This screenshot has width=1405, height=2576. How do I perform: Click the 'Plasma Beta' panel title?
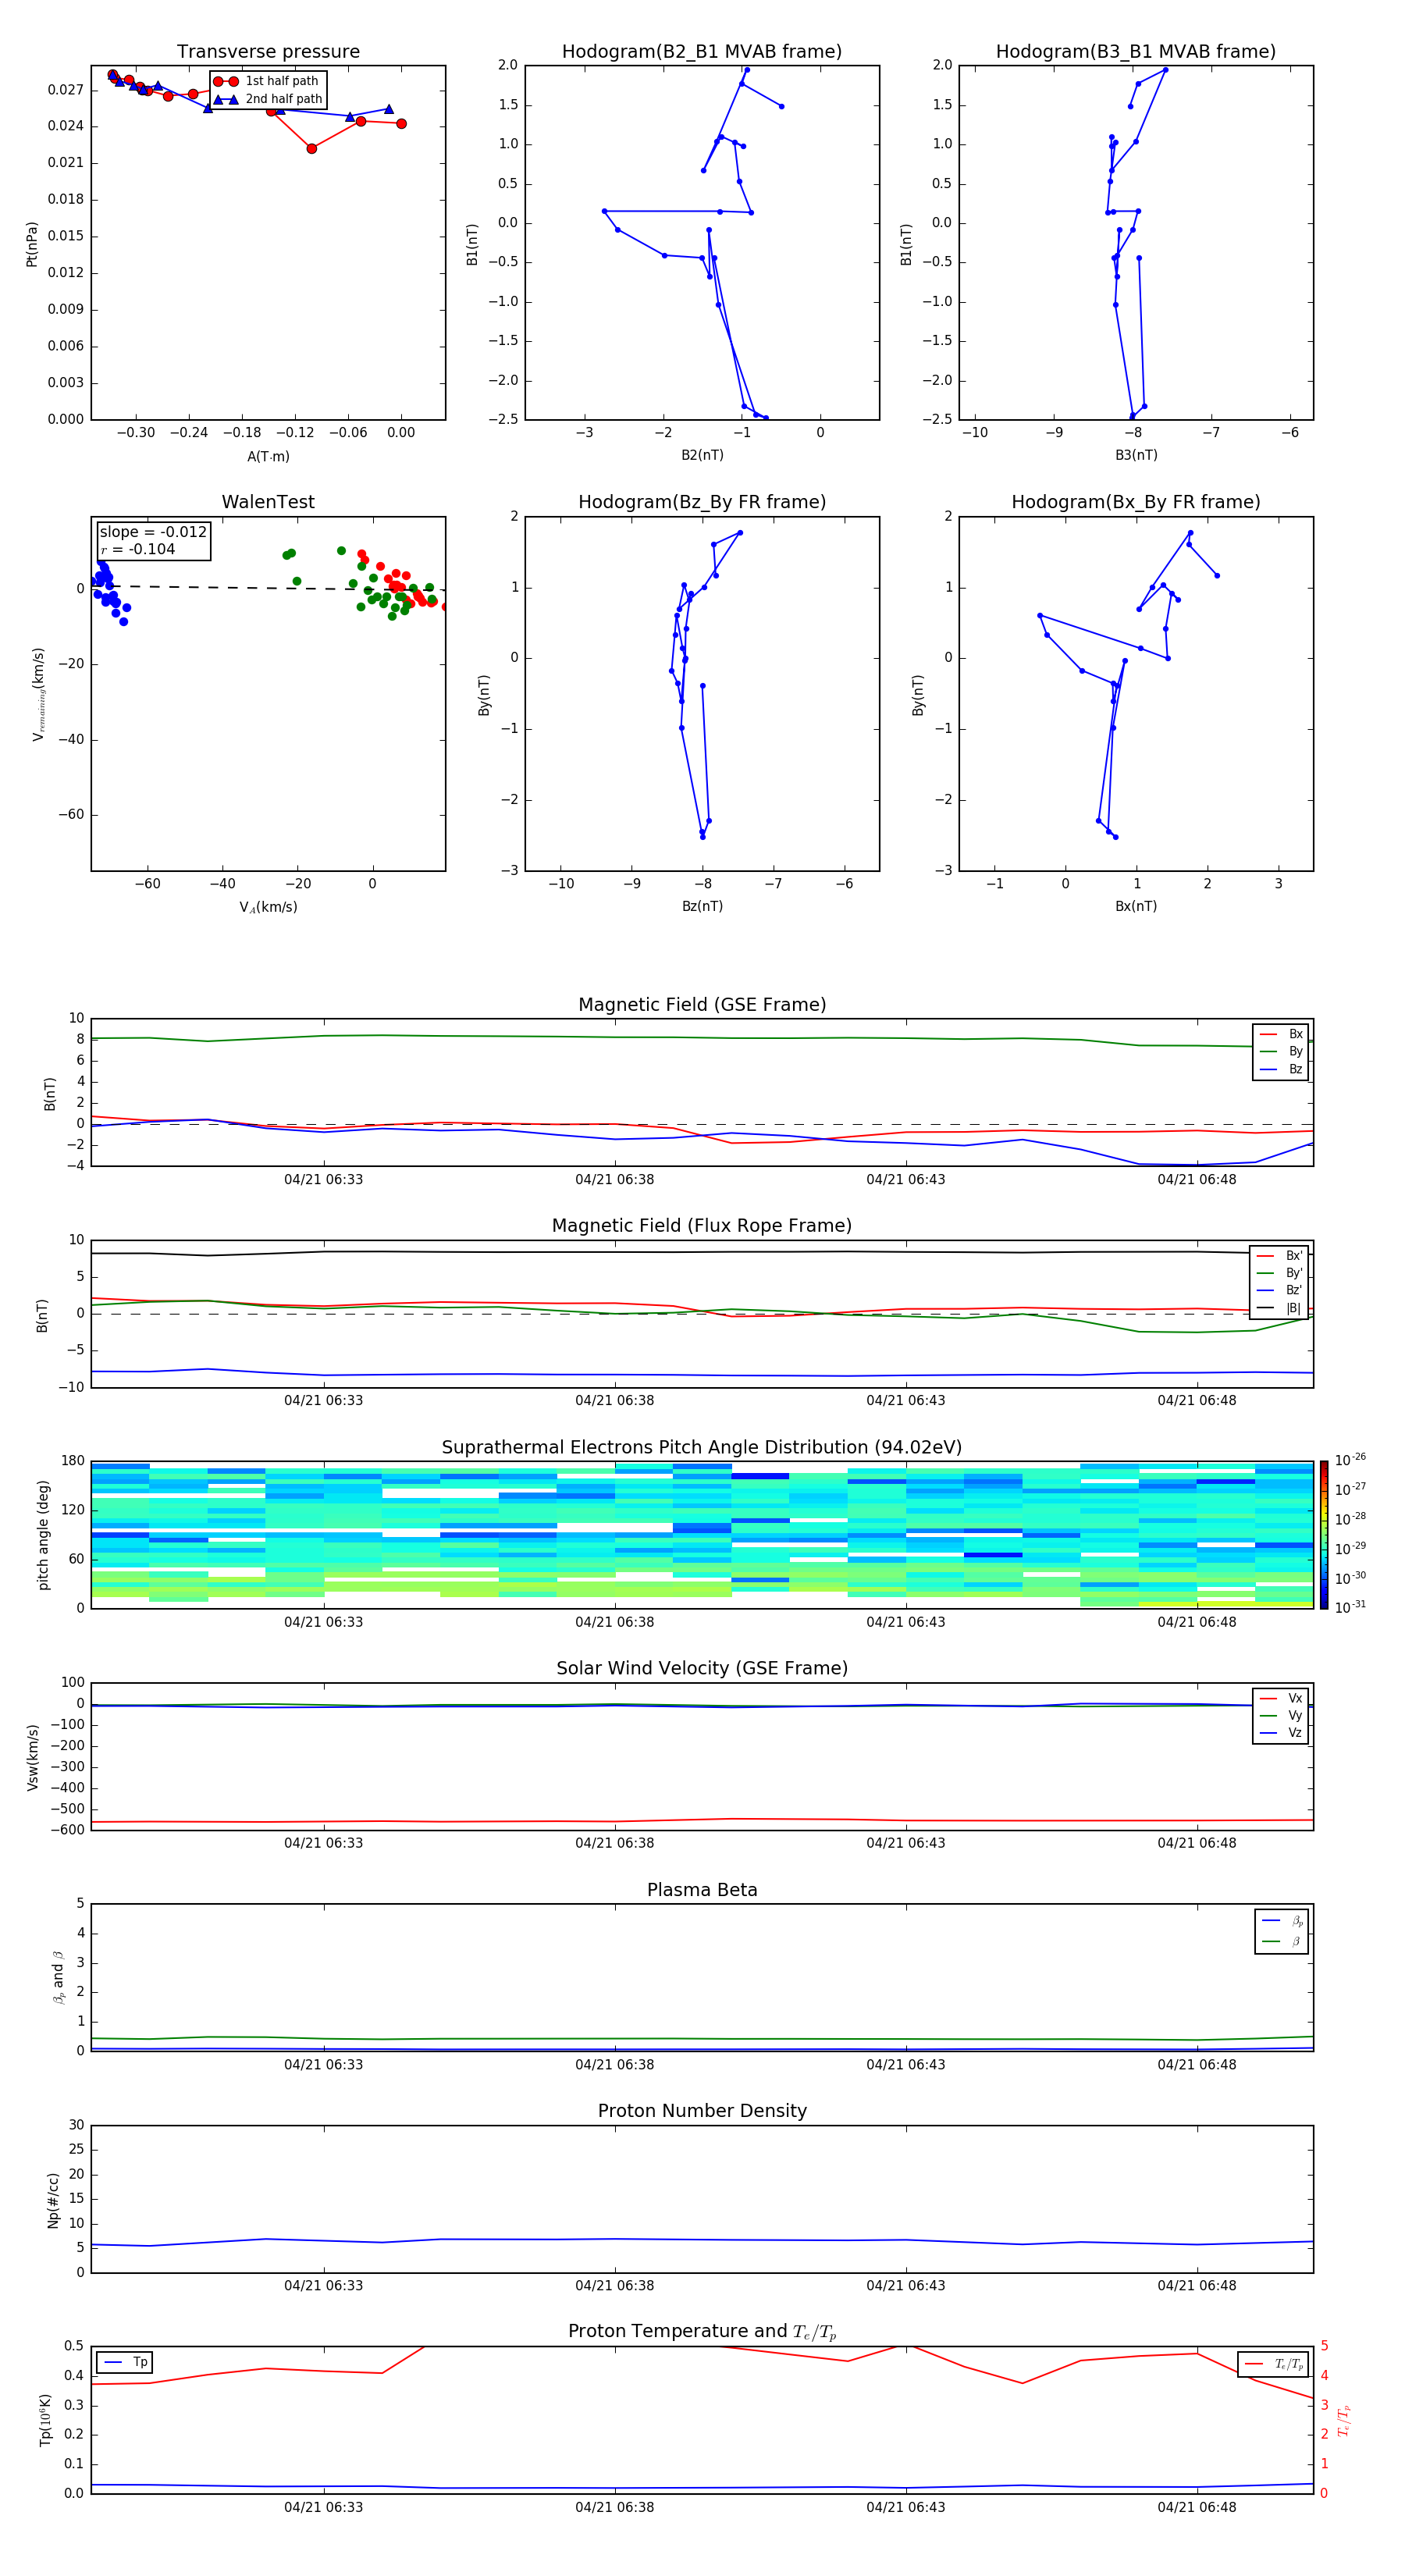click(702, 1890)
